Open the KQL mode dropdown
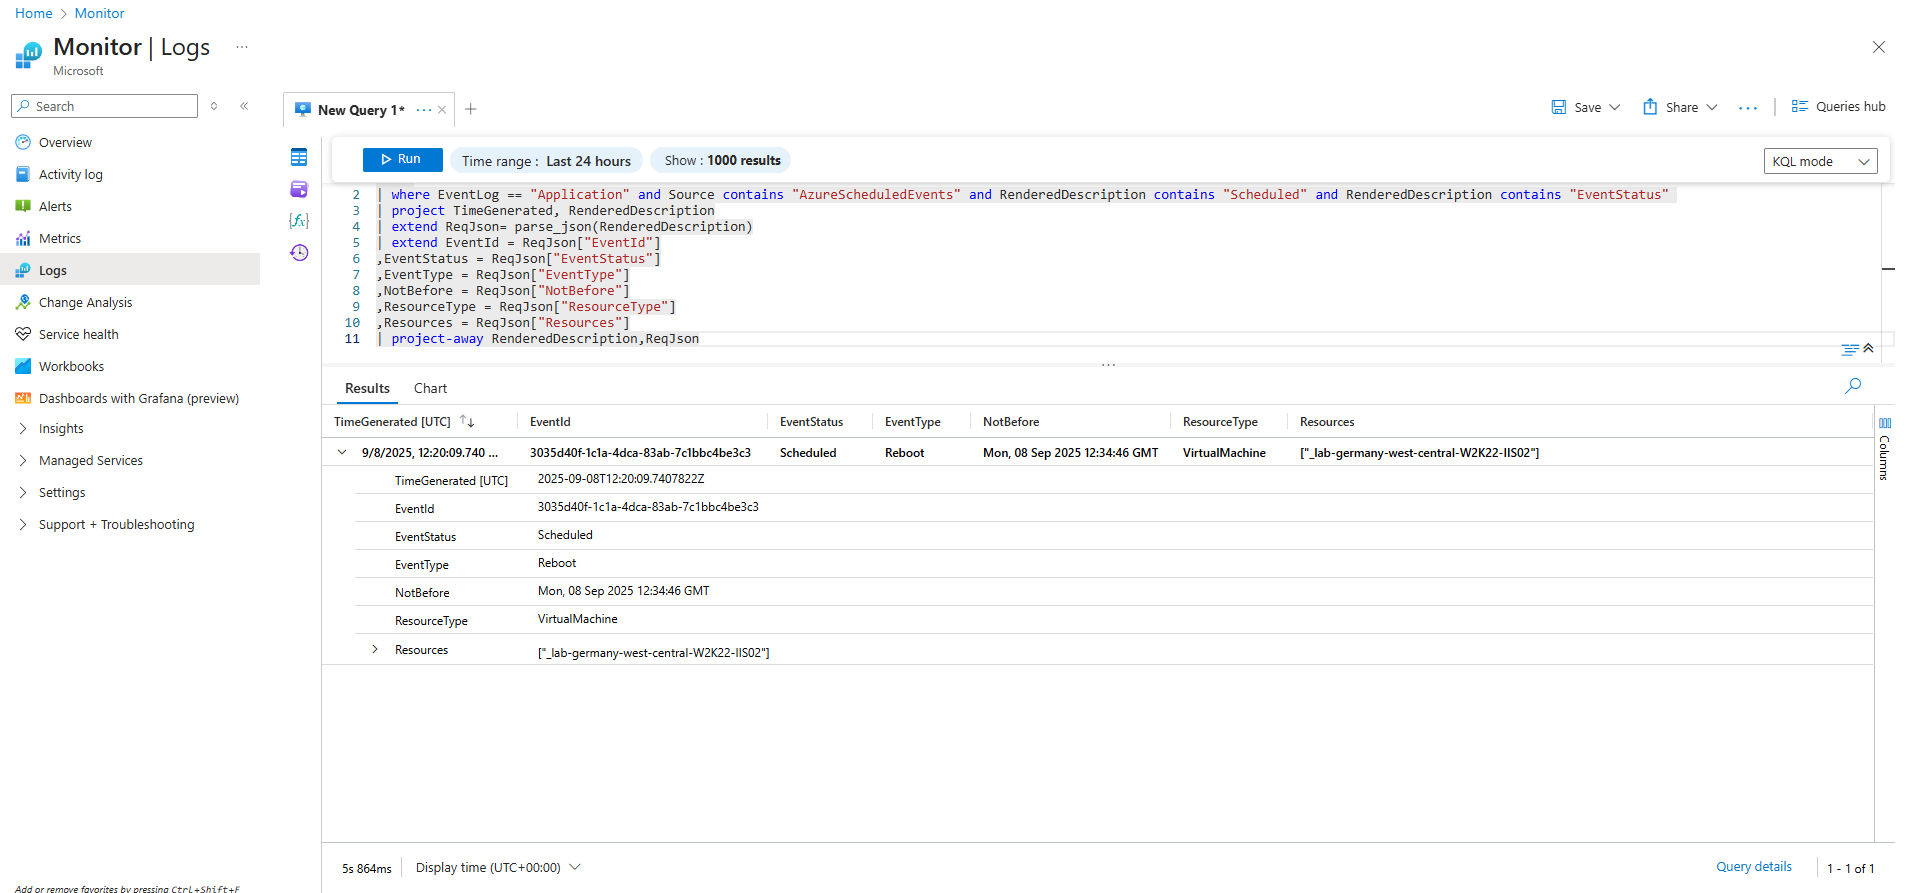This screenshot has height=893, width=1907. 1820,161
